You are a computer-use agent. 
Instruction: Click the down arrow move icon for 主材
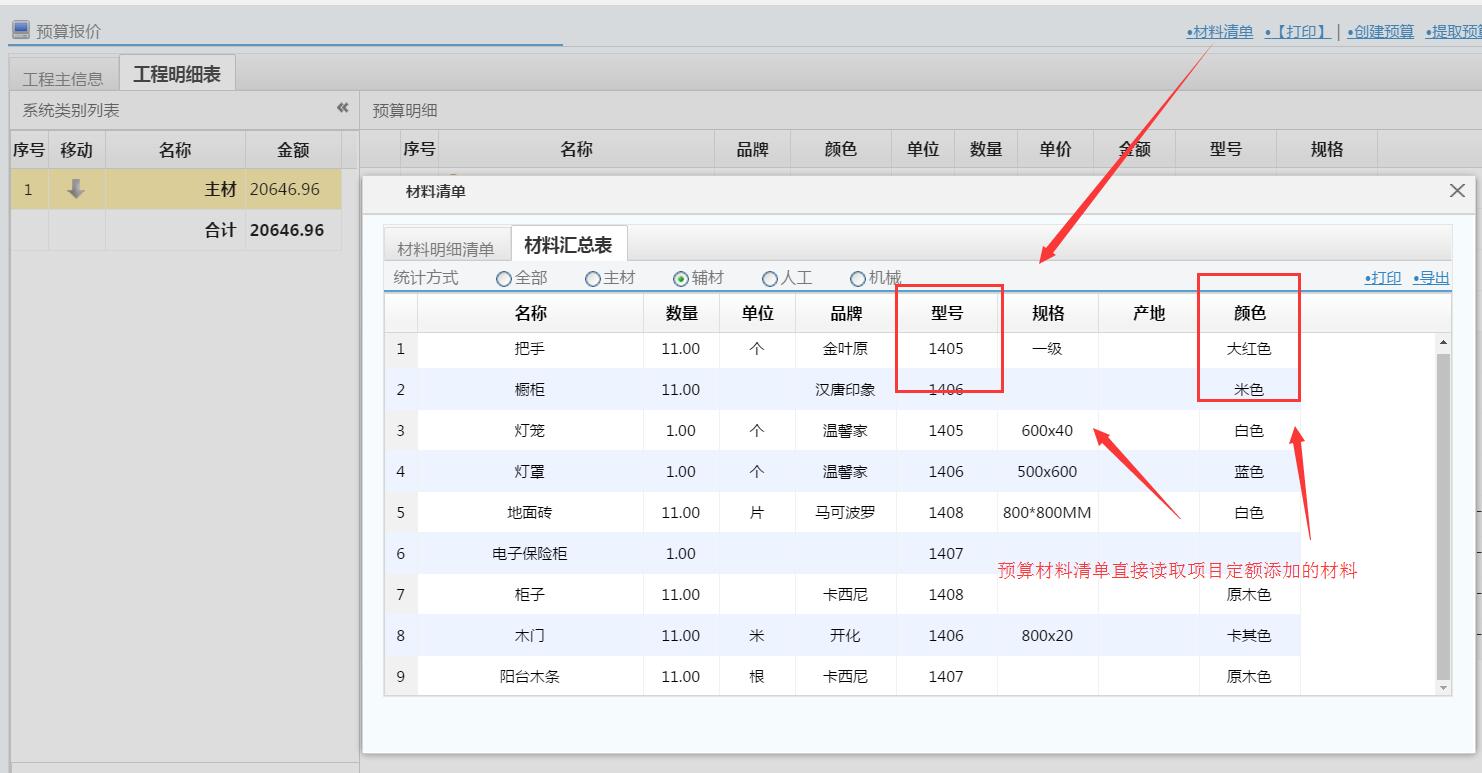click(76, 189)
